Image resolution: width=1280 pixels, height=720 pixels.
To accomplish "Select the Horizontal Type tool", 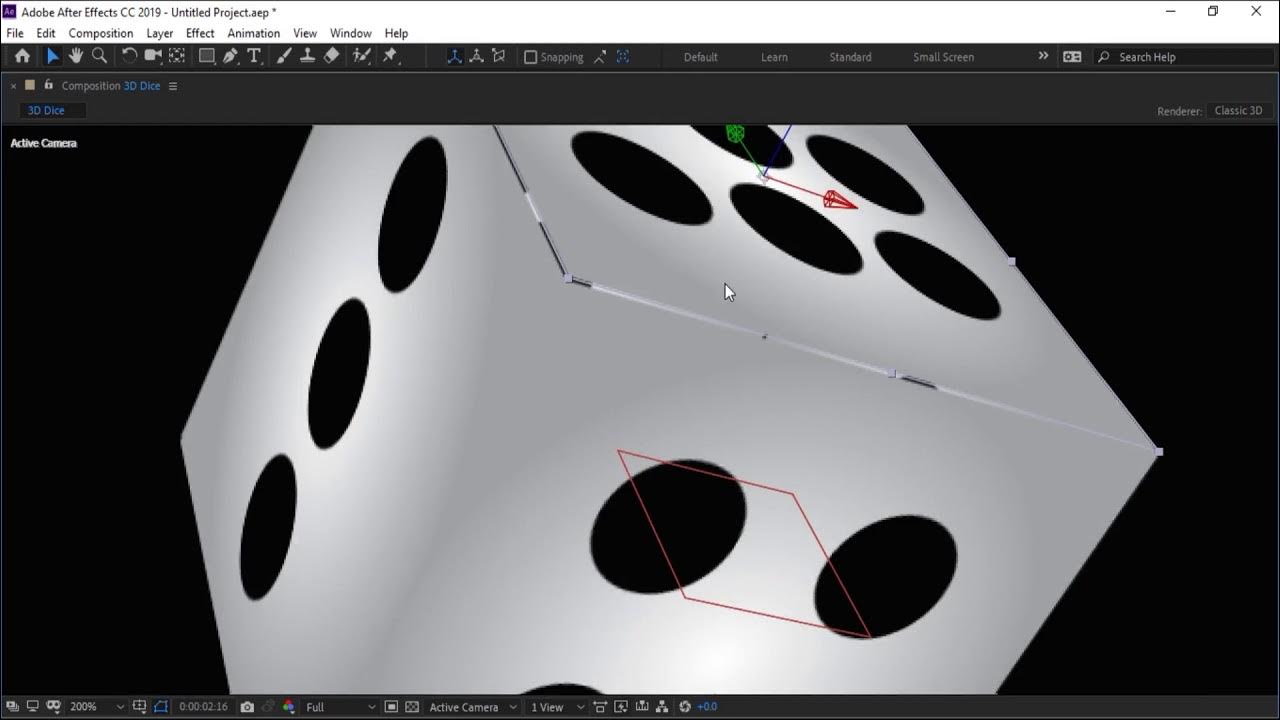I will click(254, 57).
